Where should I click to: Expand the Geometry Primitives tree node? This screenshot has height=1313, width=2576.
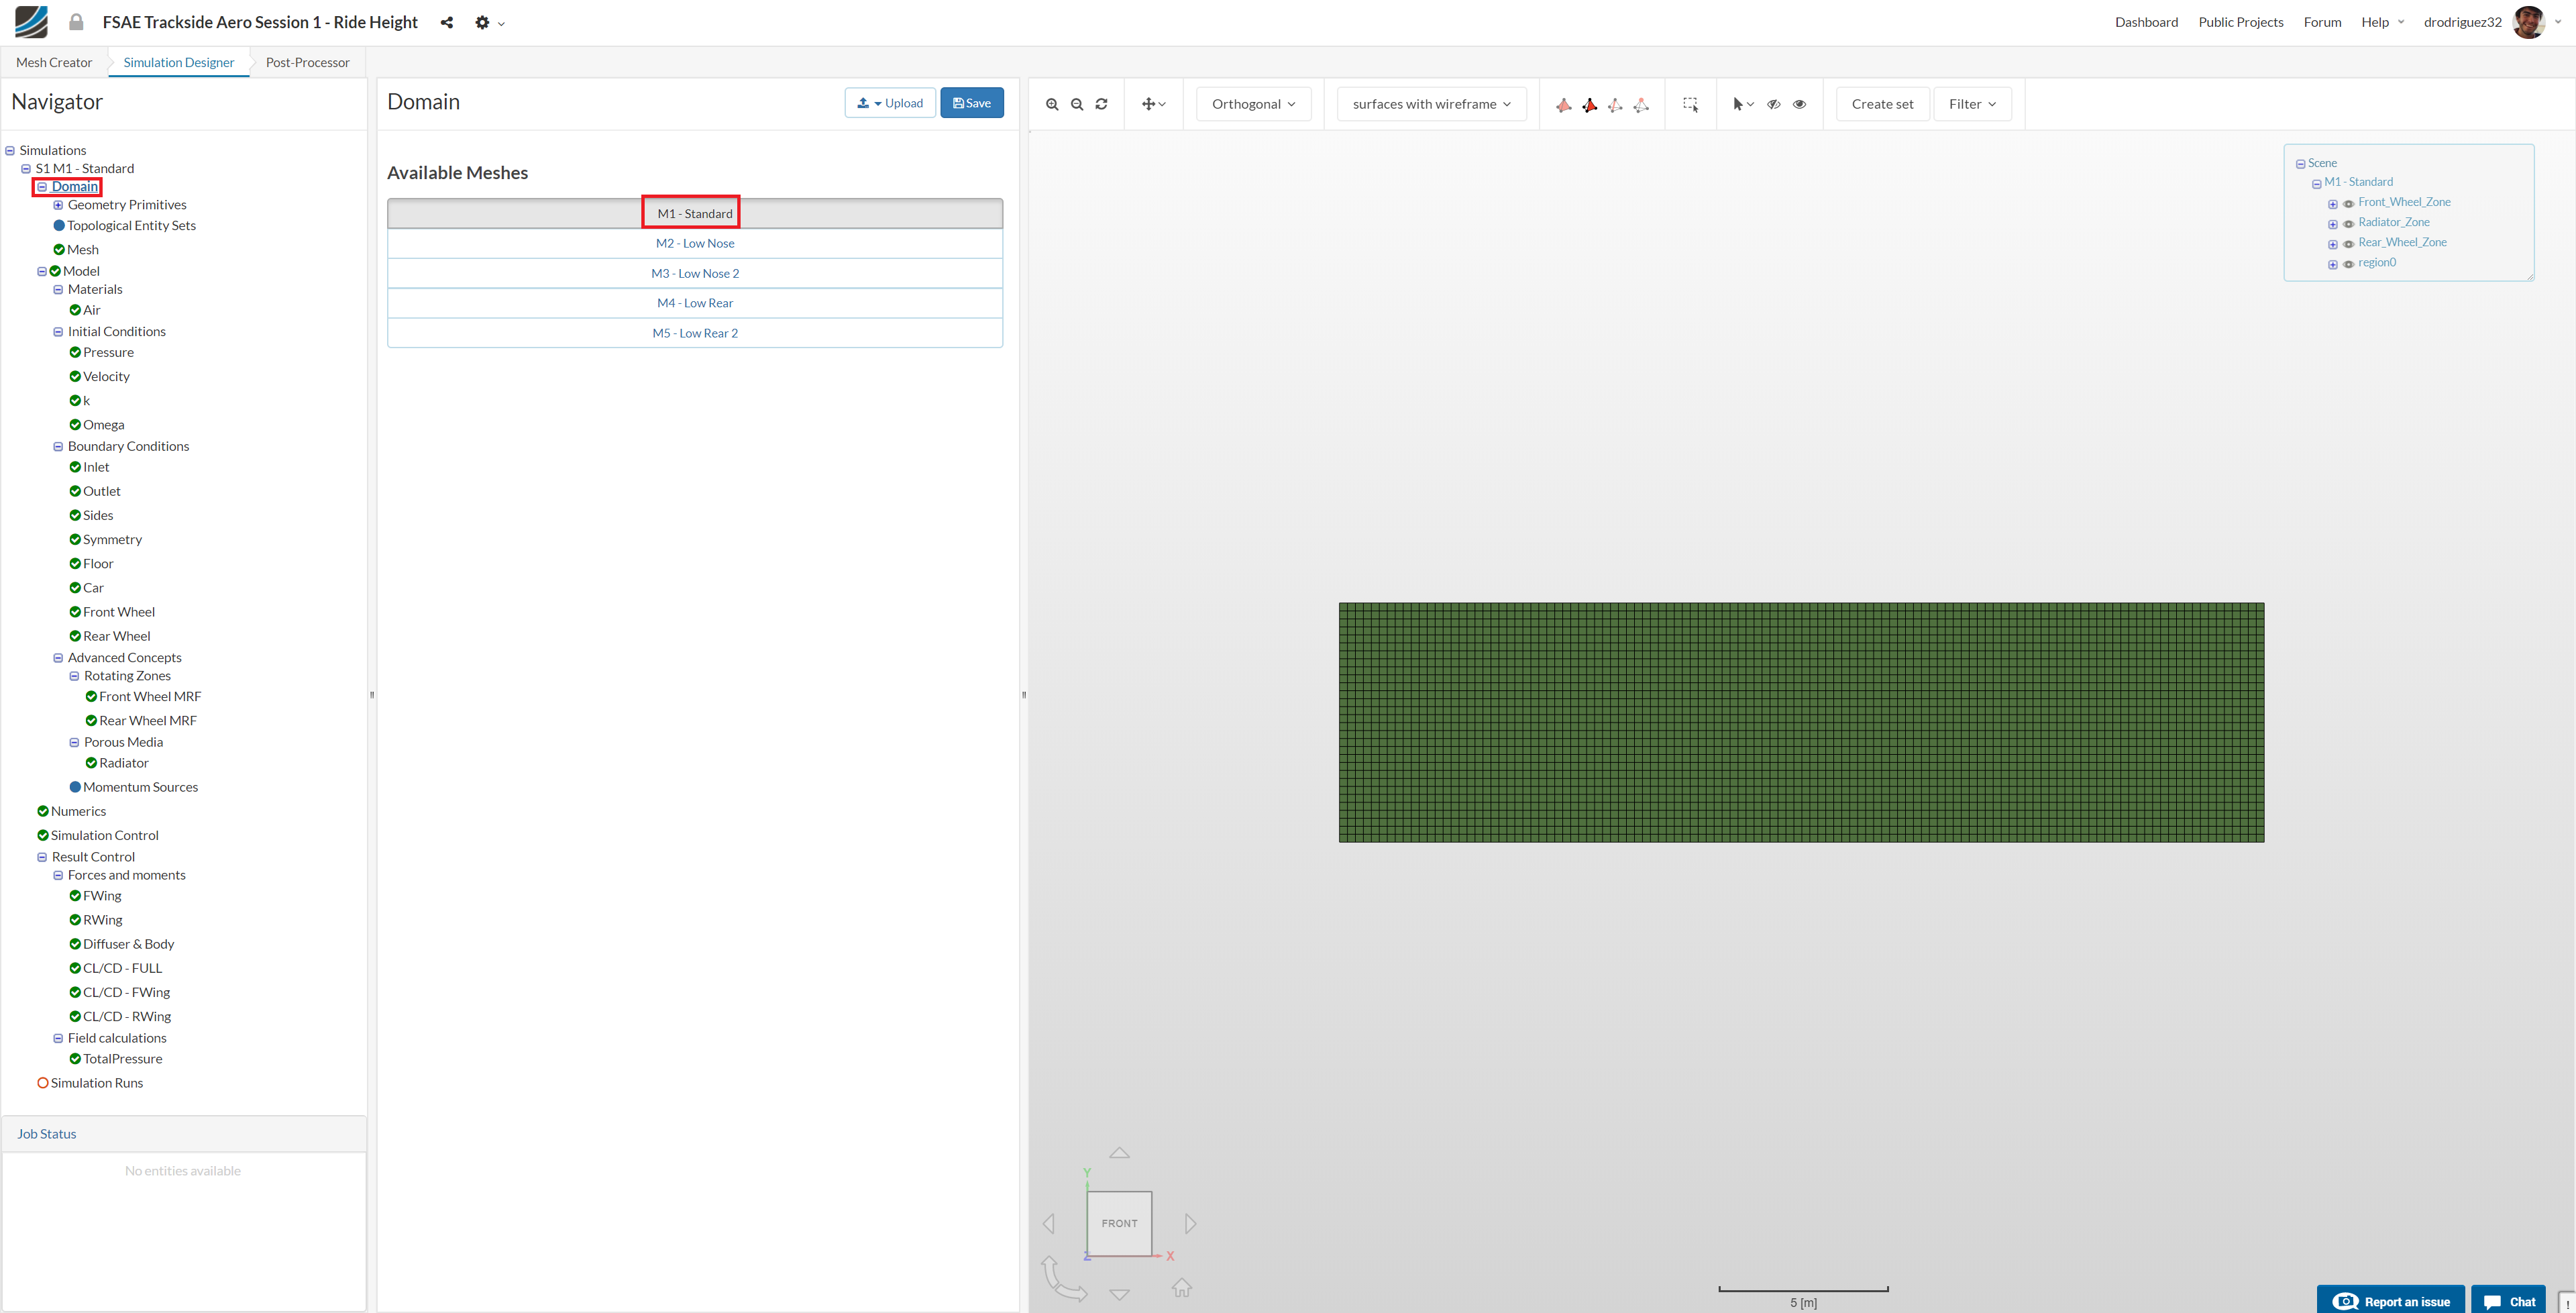(x=58, y=205)
